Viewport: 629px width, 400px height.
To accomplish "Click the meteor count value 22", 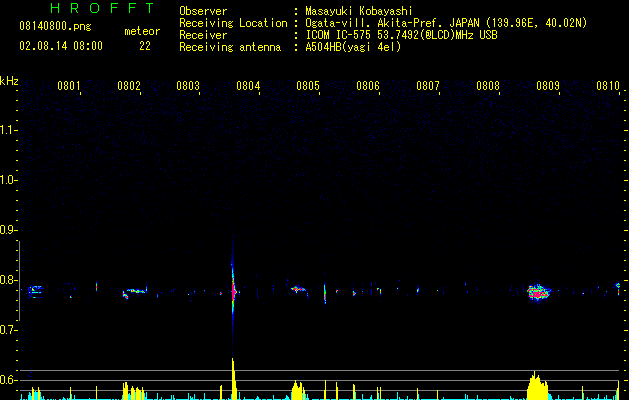I will pos(145,46).
